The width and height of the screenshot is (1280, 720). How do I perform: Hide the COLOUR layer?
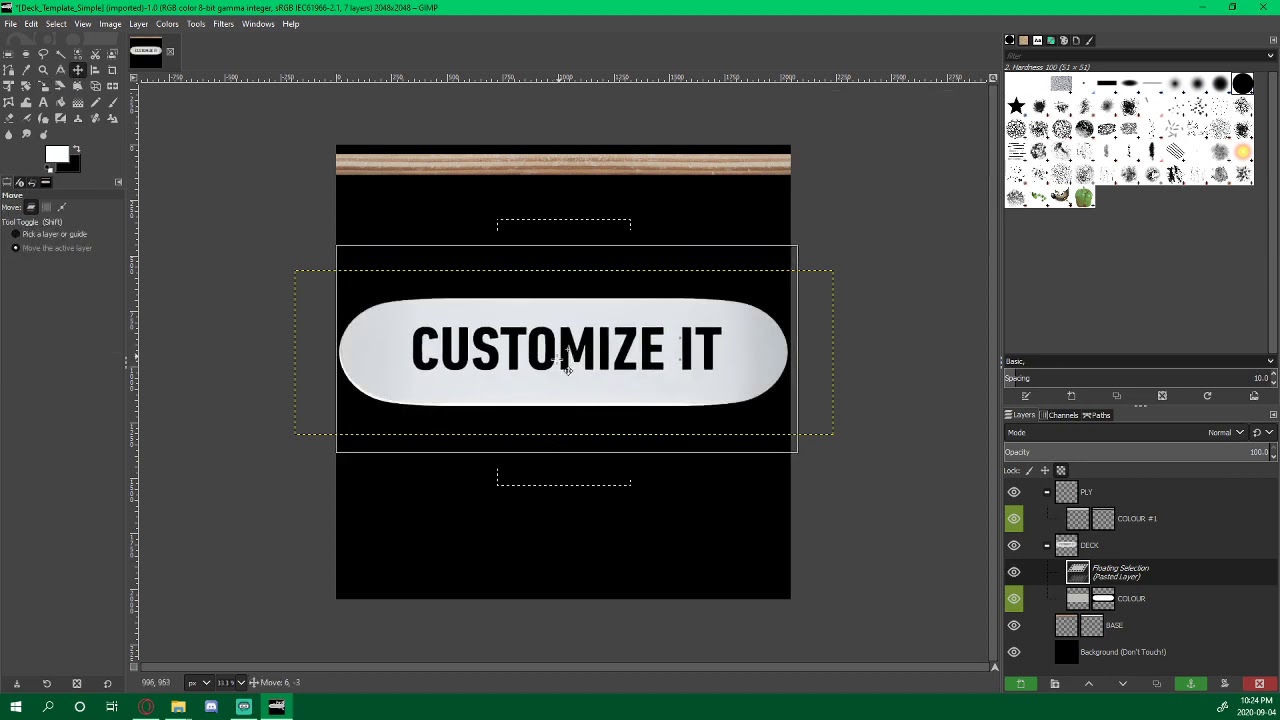pyautogui.click(x=1014, y=598)
